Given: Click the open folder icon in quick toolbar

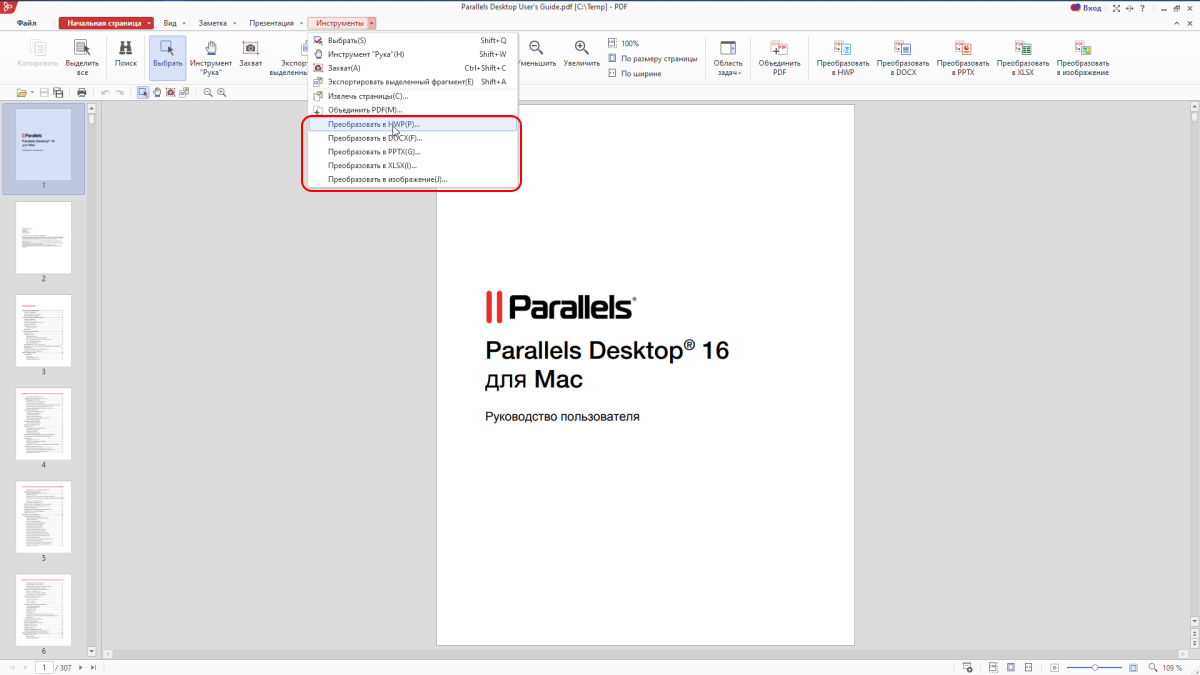Looking at the screenshot, I should click(21, 92).
